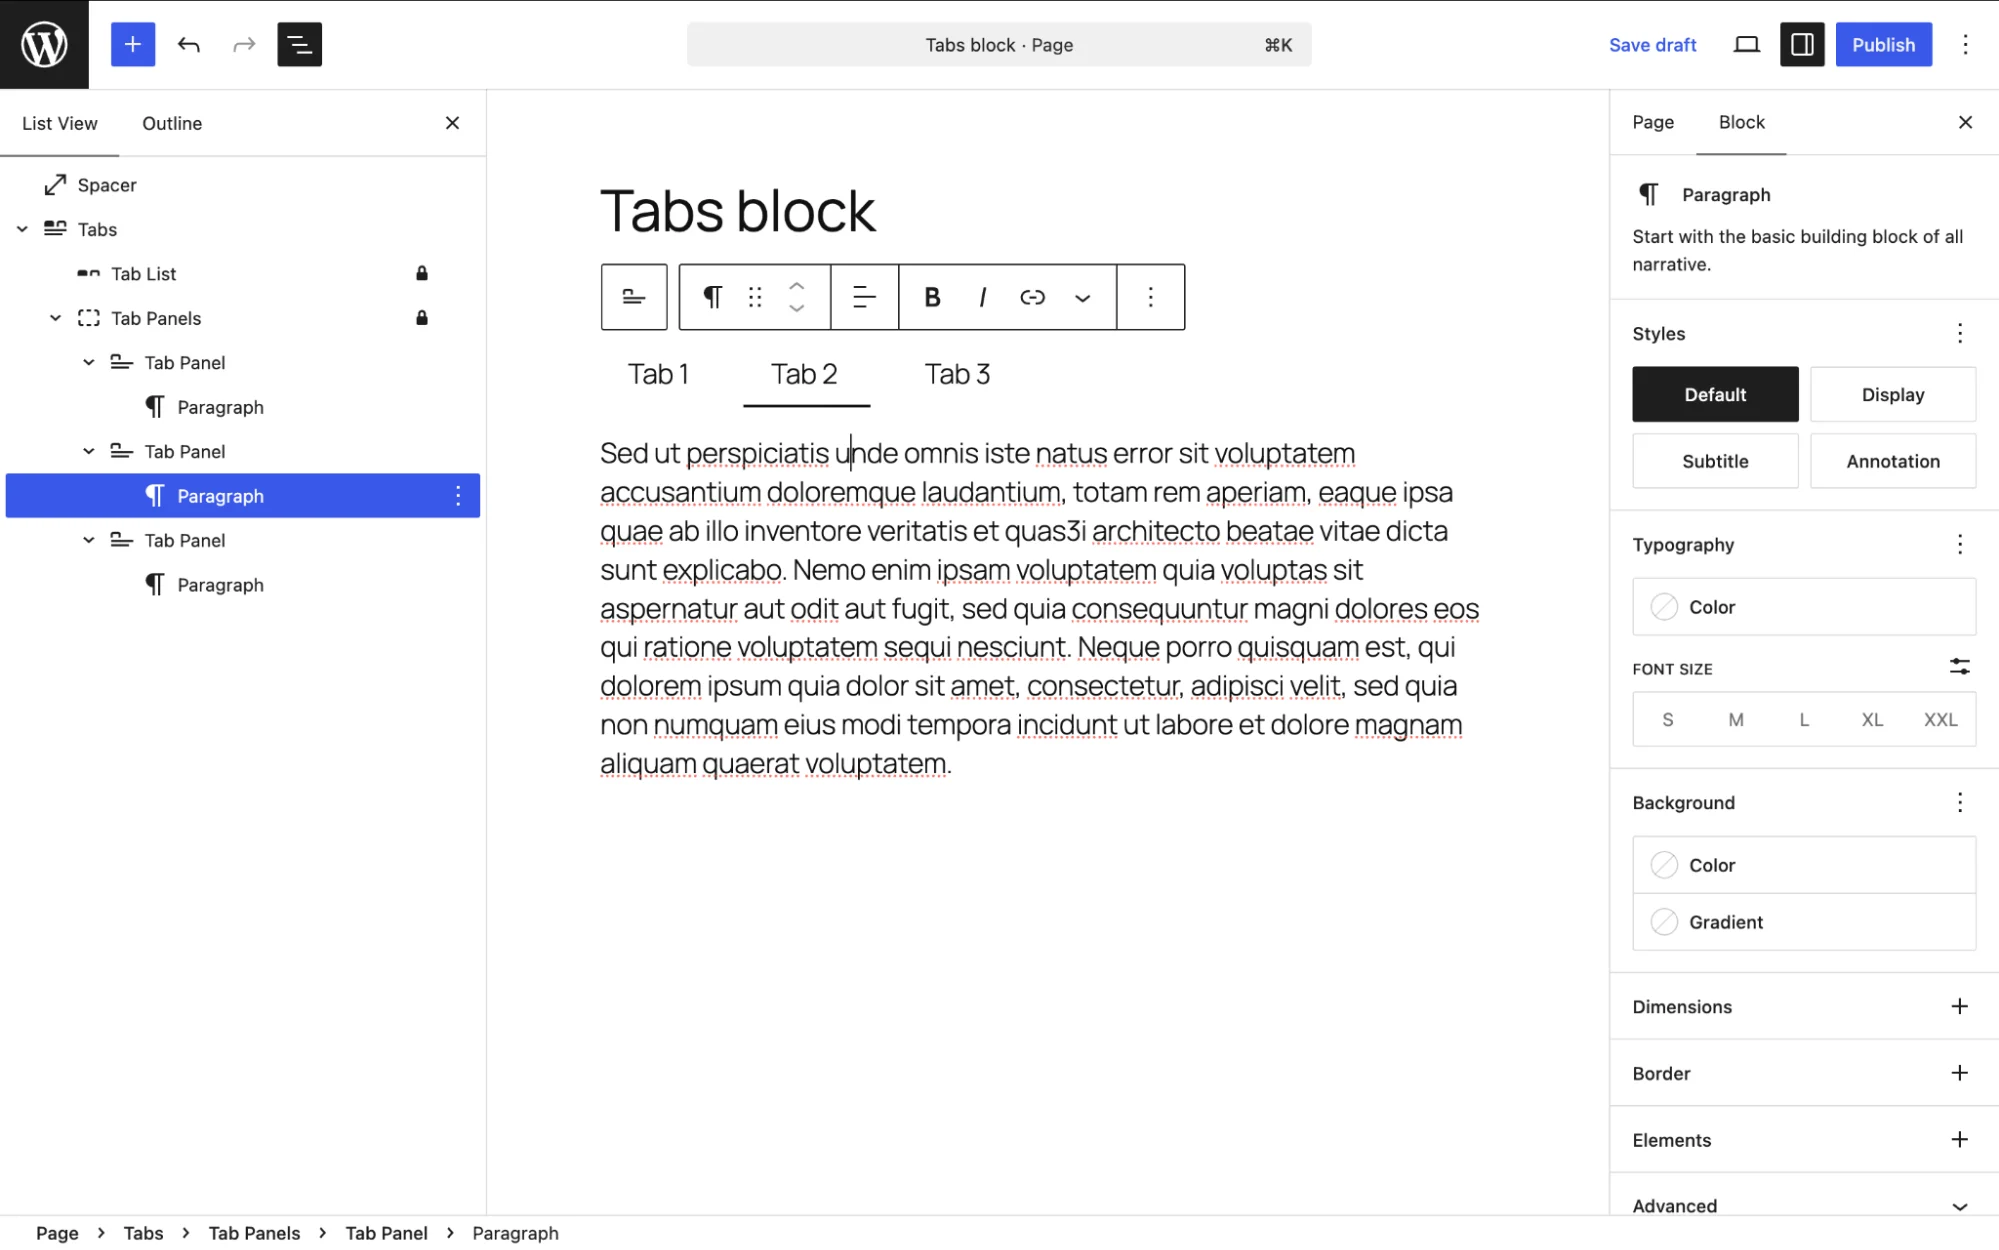The height and width of the screenshot is (1250, 1999).
Task: Apply the Annotation paragraph style
Action: coord(1892,461)
